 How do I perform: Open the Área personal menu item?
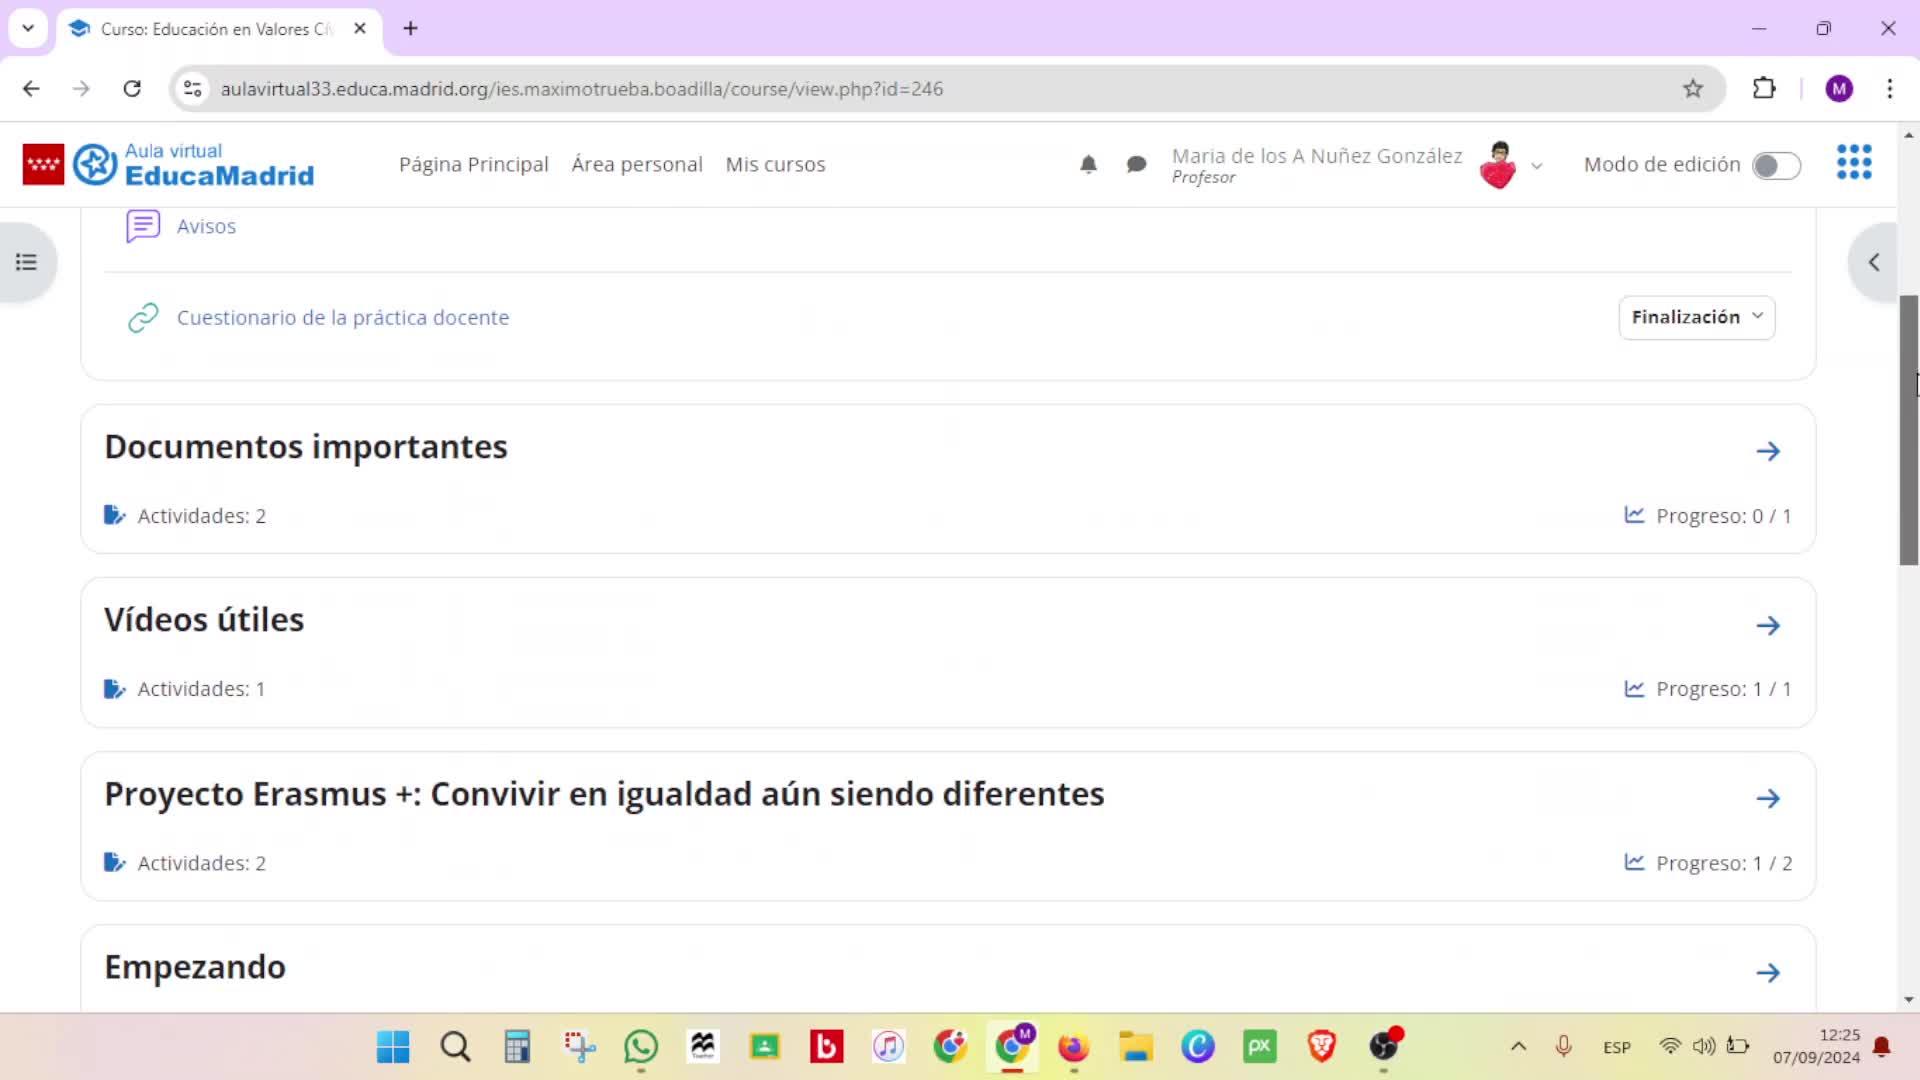(636, 164)
